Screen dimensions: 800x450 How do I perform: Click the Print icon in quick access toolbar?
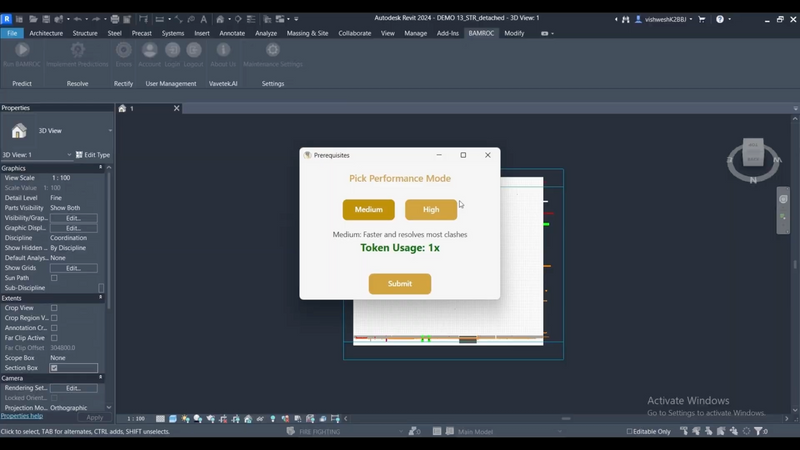pos(115,19)
